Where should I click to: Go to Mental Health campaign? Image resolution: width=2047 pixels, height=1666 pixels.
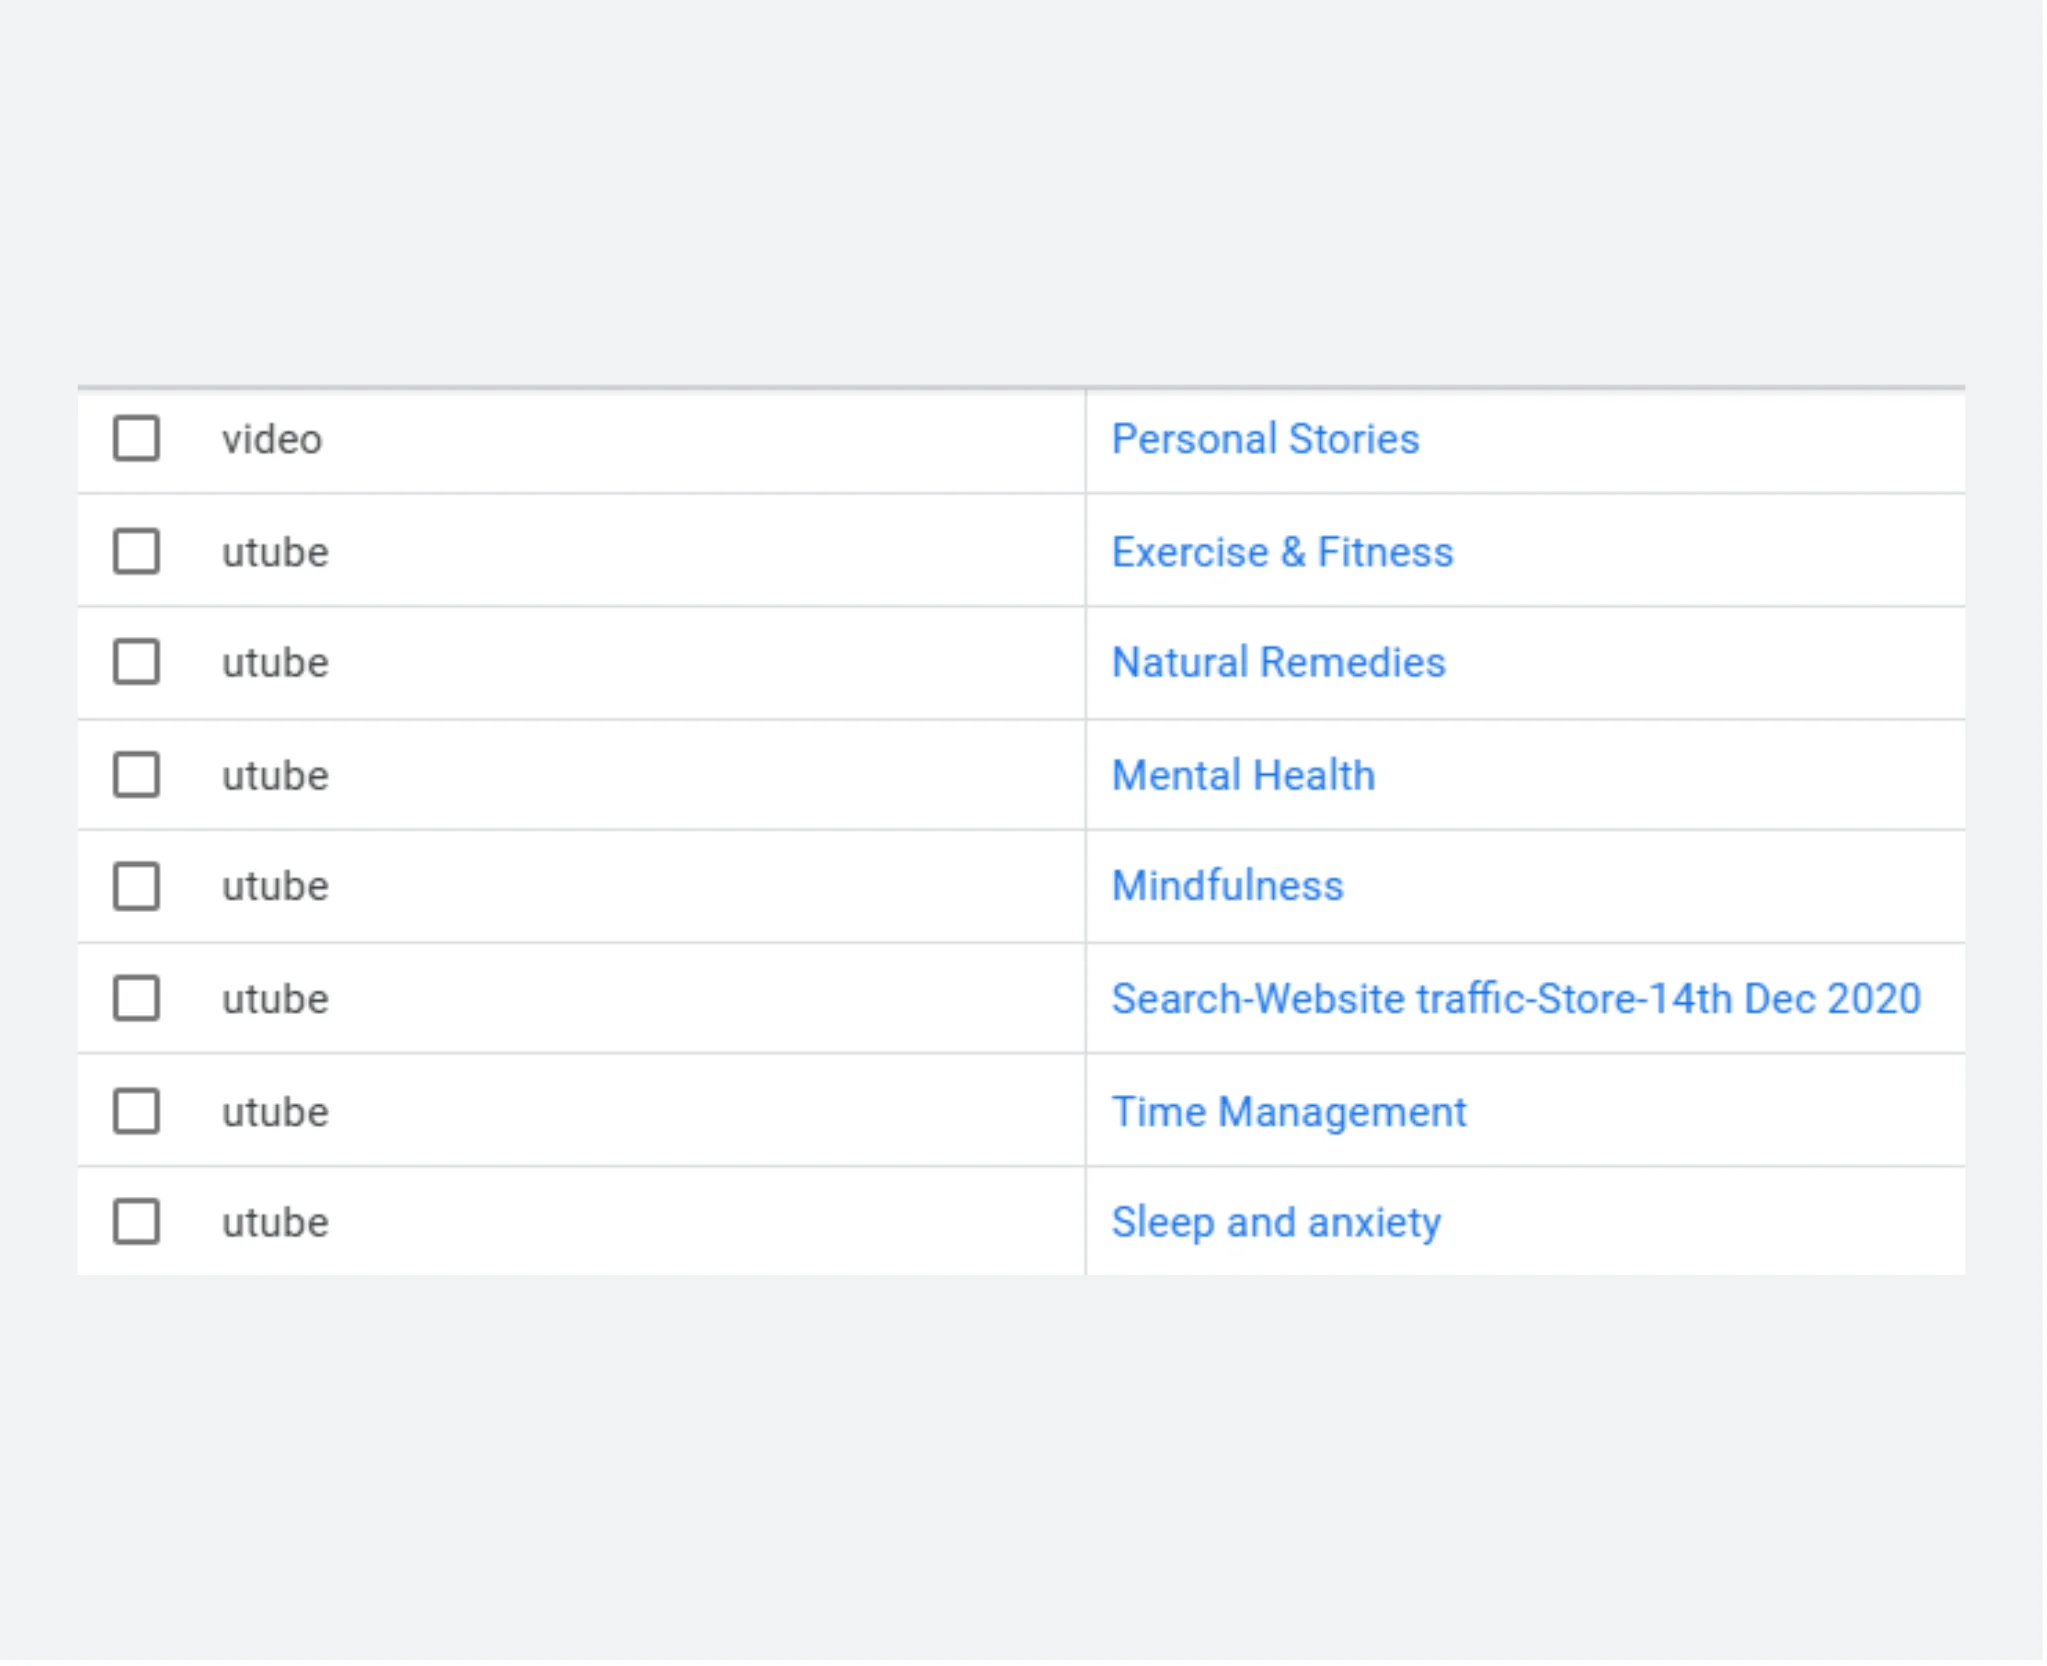coord(1243,775)
